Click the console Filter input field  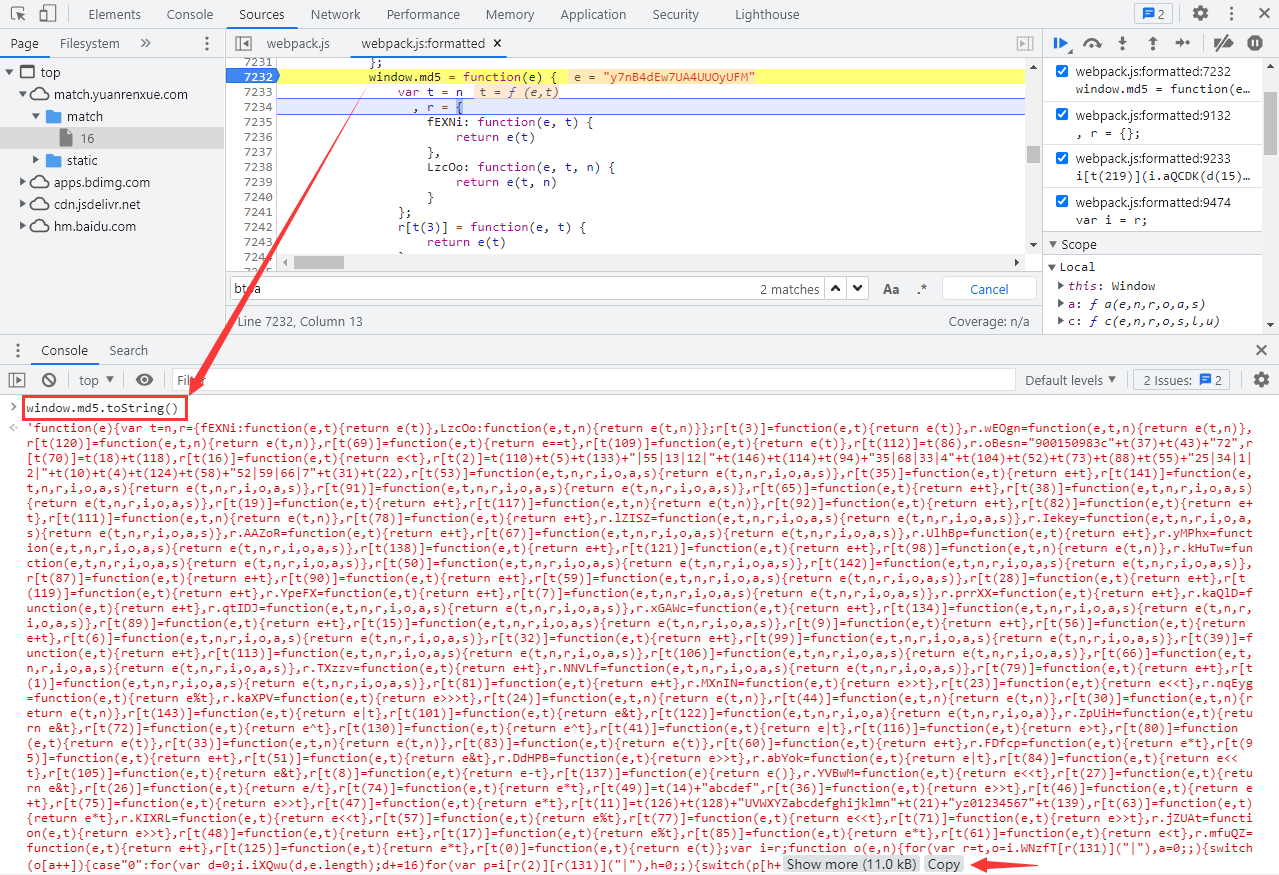[590, 380]
